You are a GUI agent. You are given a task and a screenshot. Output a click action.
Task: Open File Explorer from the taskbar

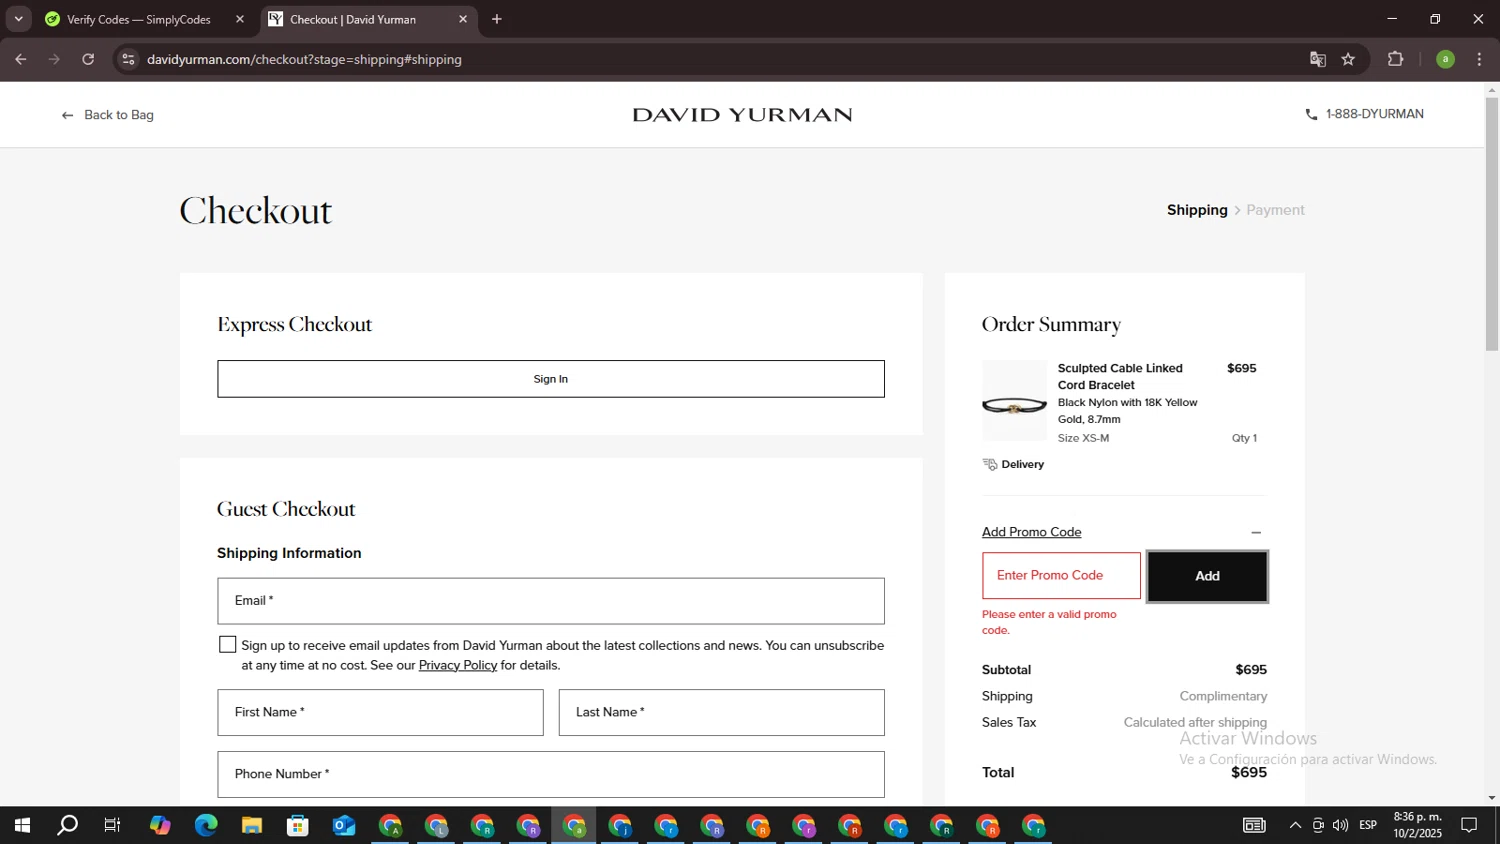pyautogui.click(x=252, y=826)
